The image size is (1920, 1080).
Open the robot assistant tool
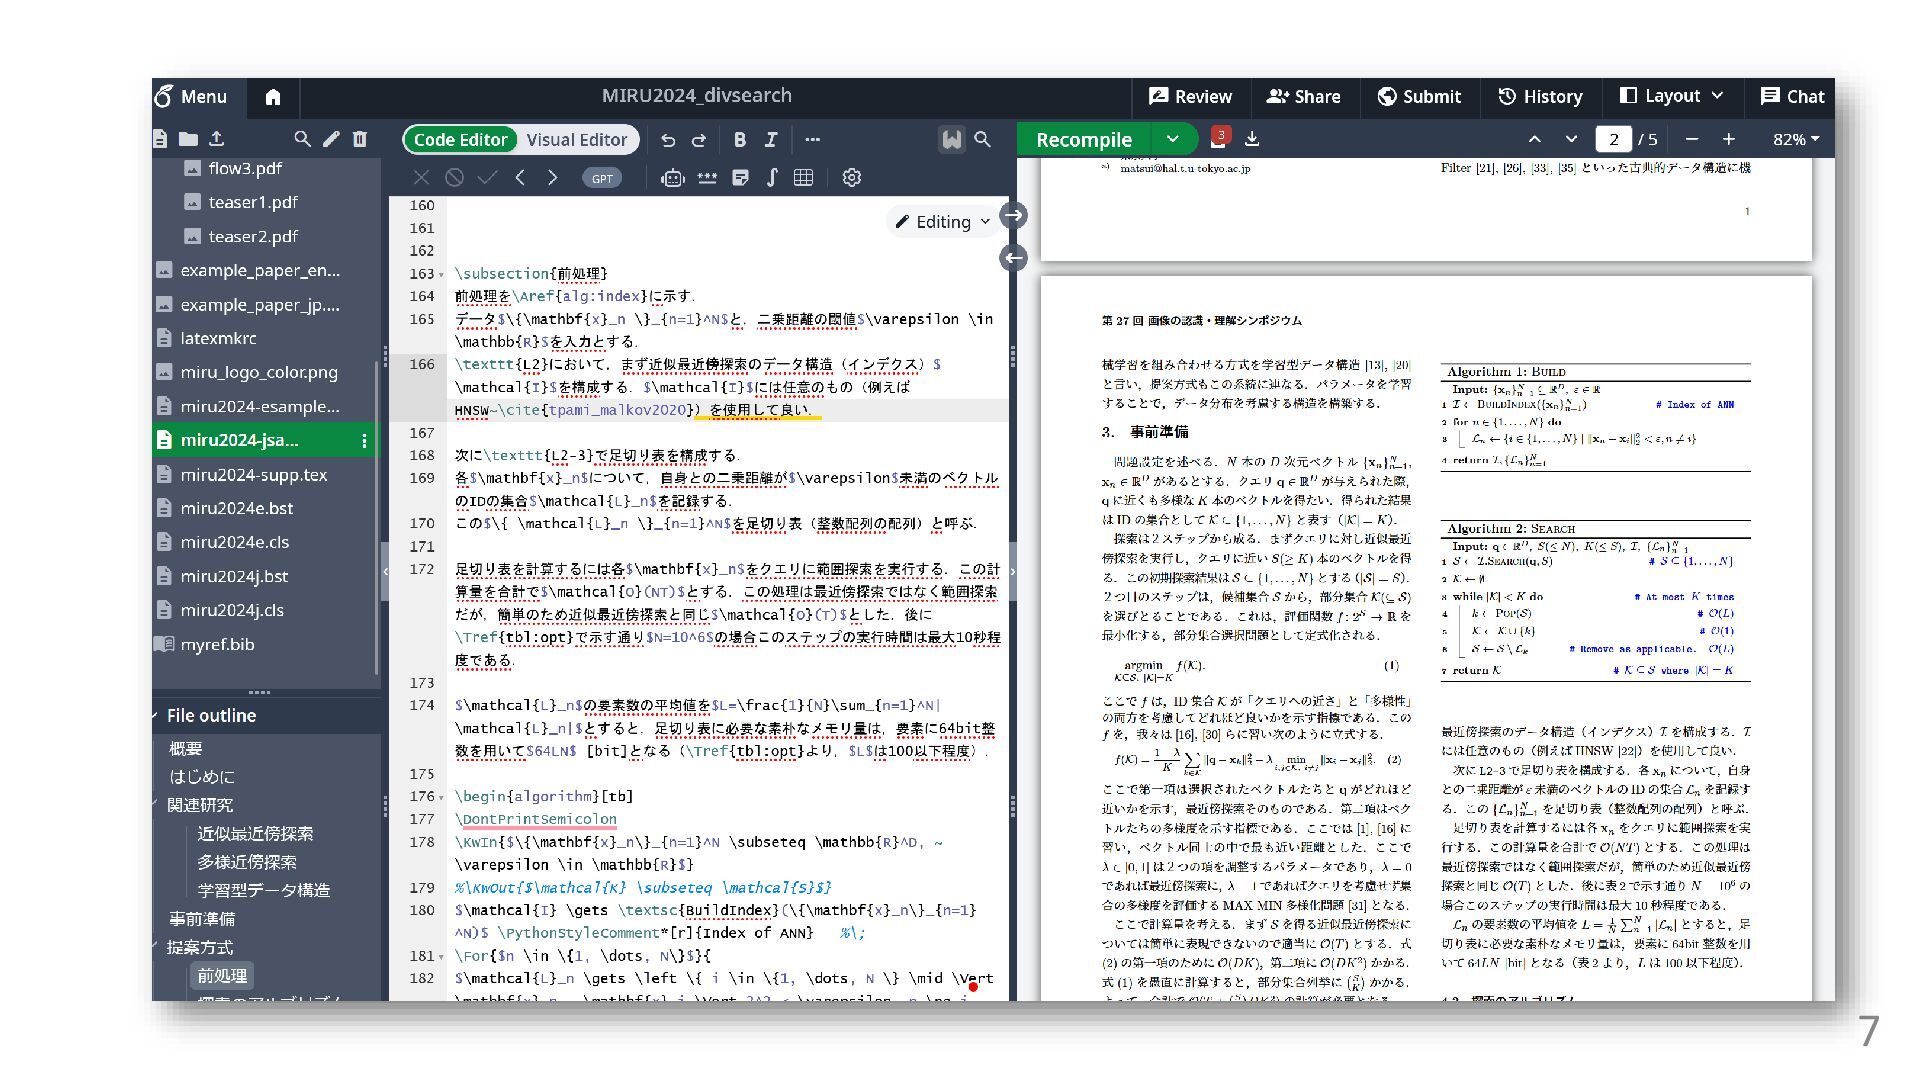click(672, 178)
